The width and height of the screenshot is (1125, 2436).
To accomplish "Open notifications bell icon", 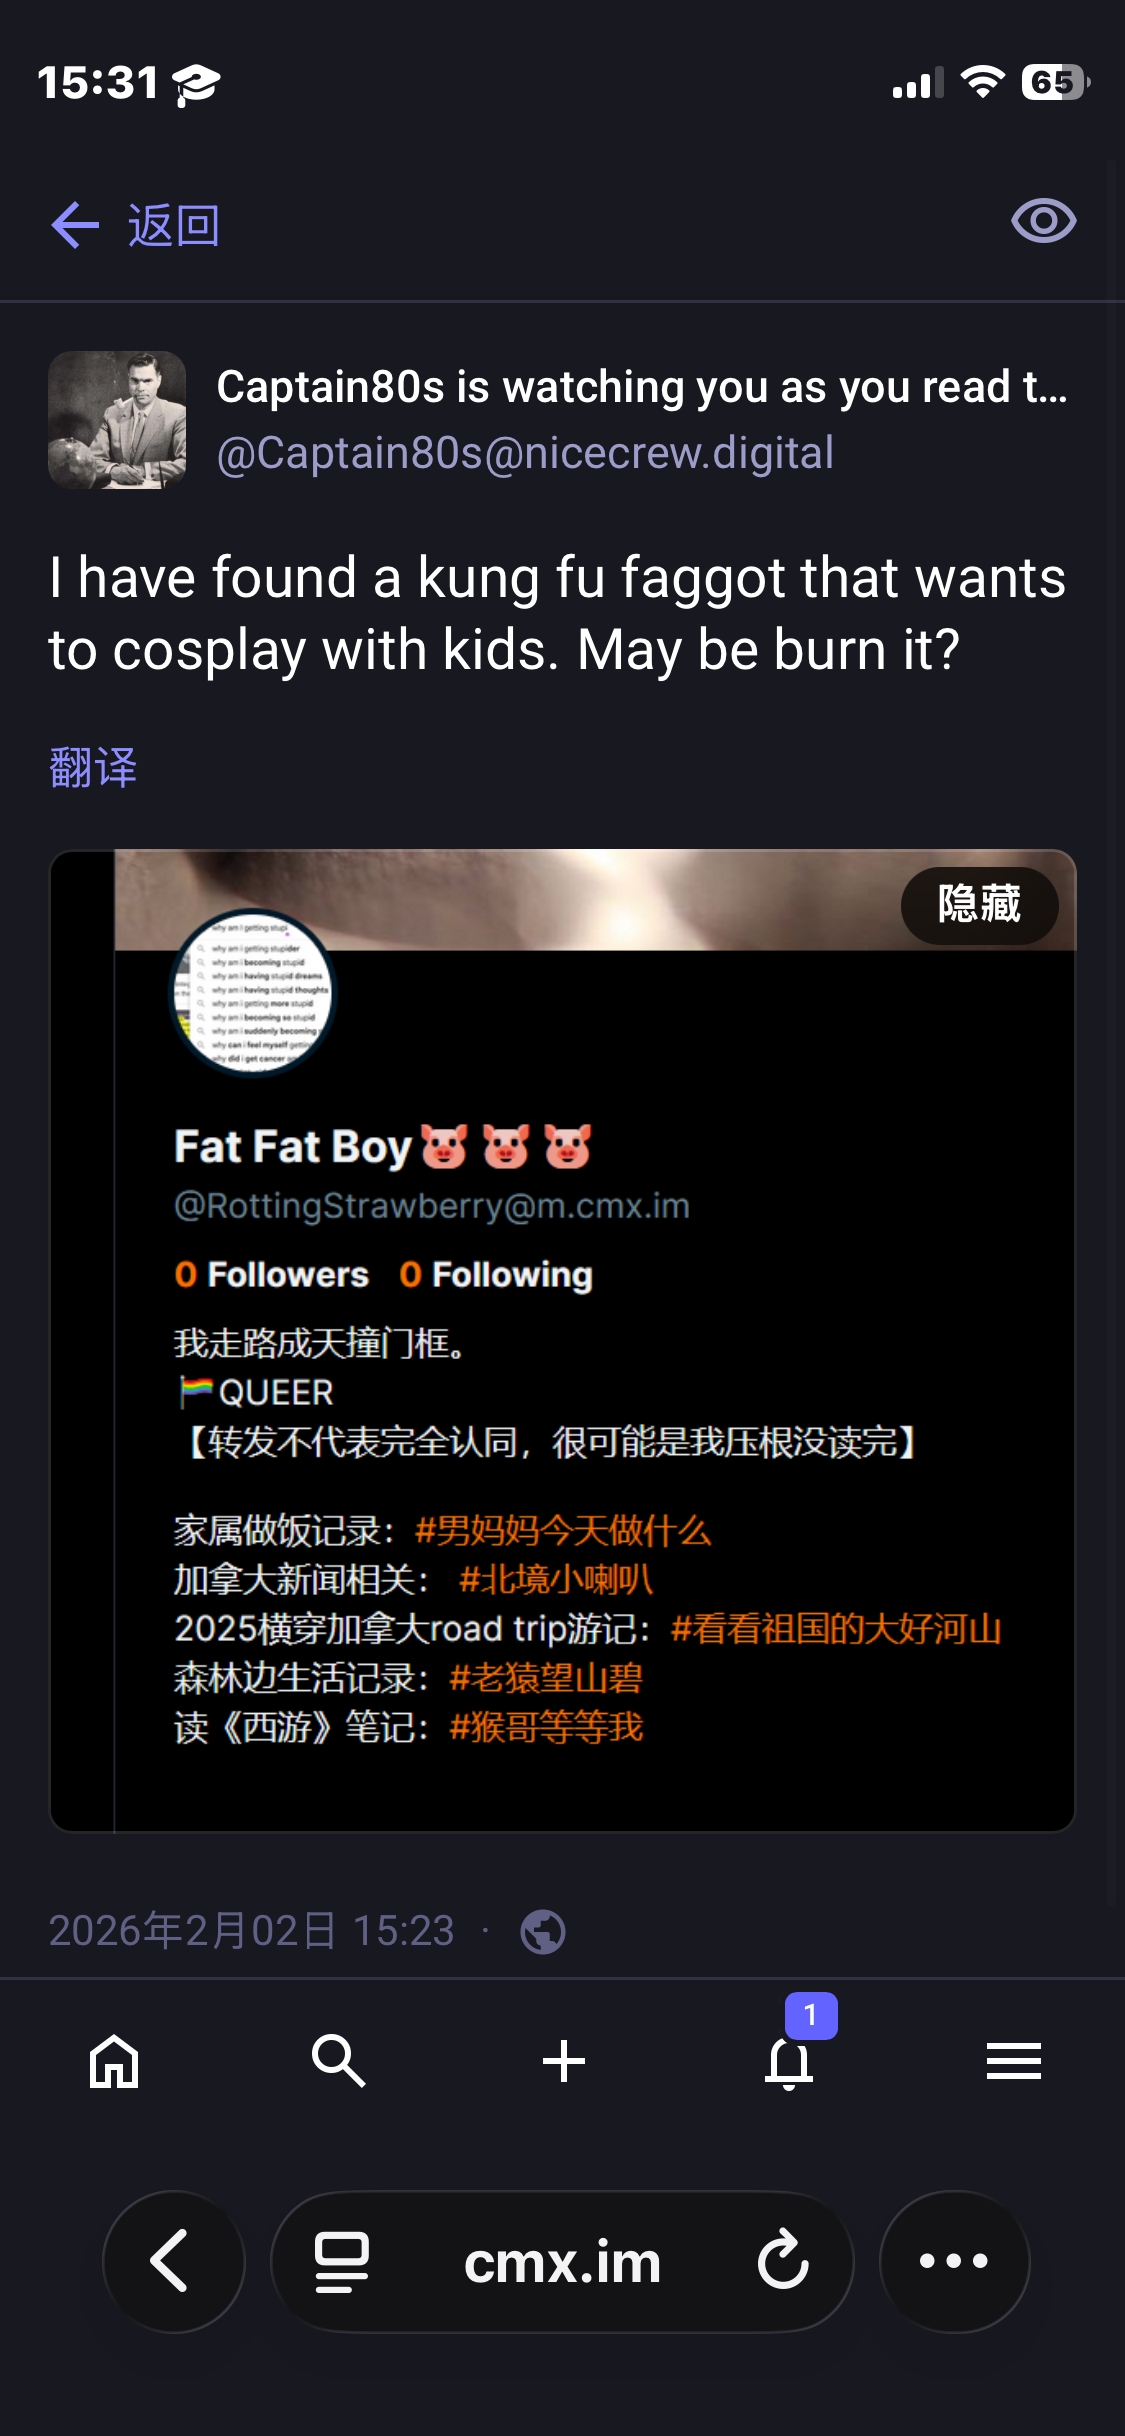I will 789,2062.
